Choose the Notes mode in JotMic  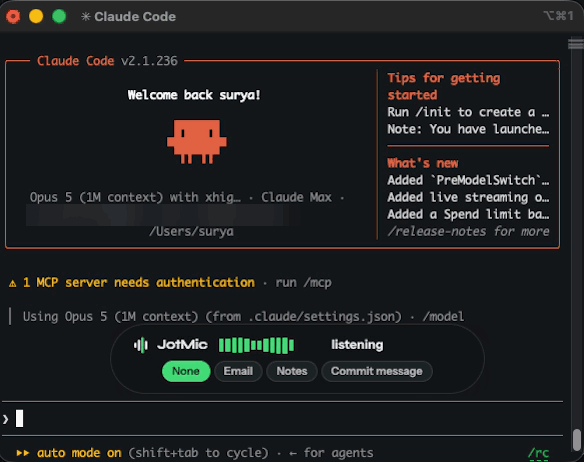(292, 371)
